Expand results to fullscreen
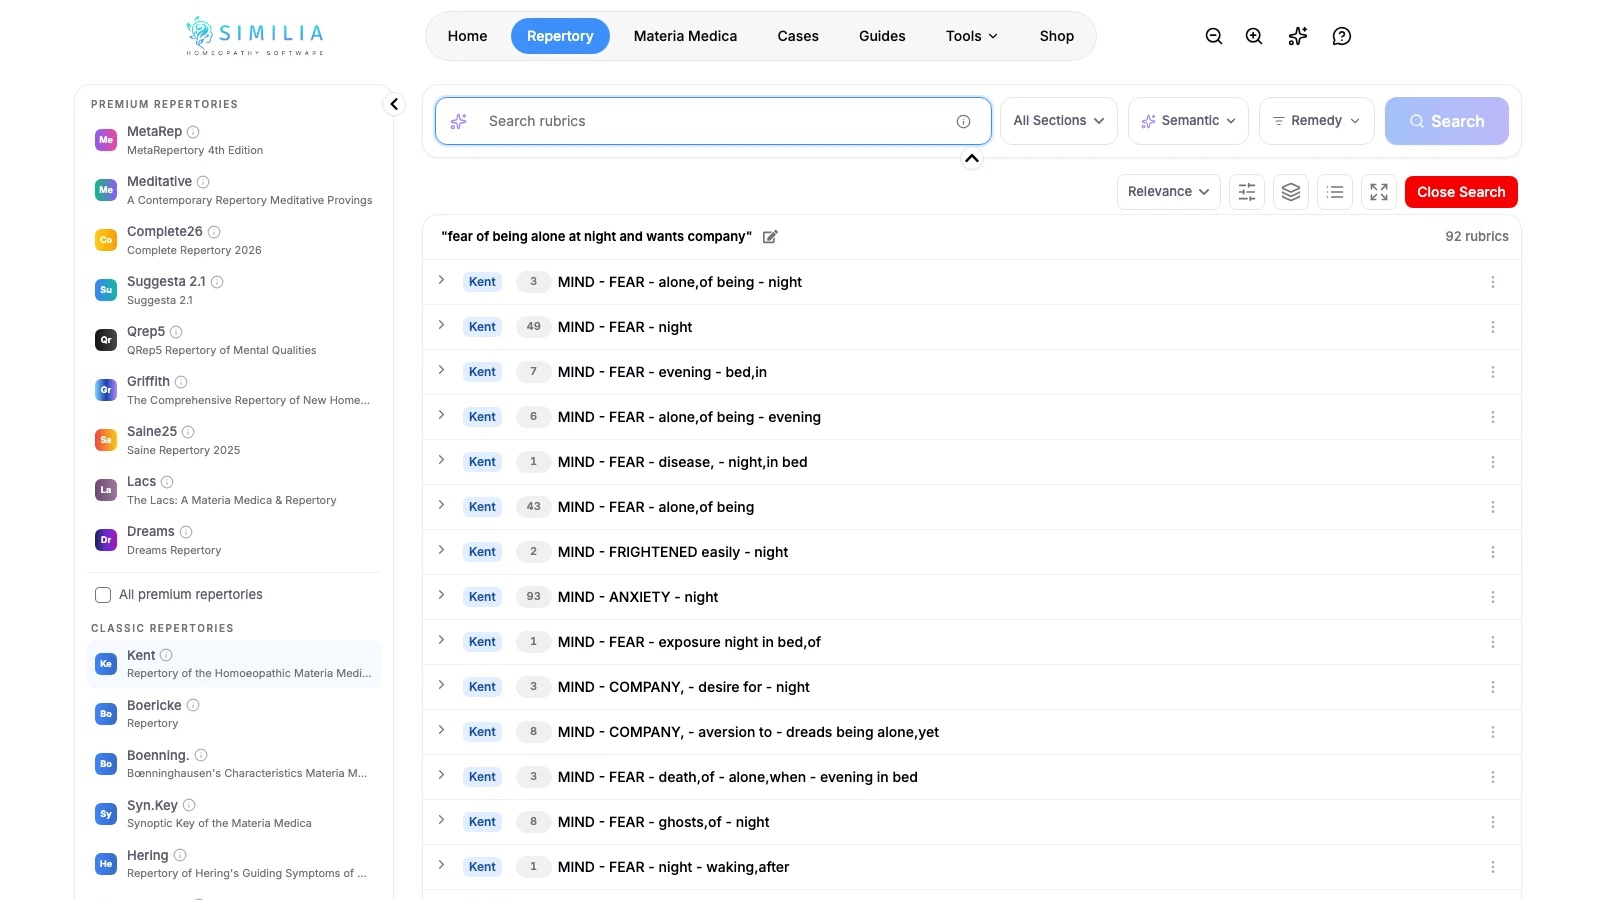1600x900 pixels. click(1379, 192)
